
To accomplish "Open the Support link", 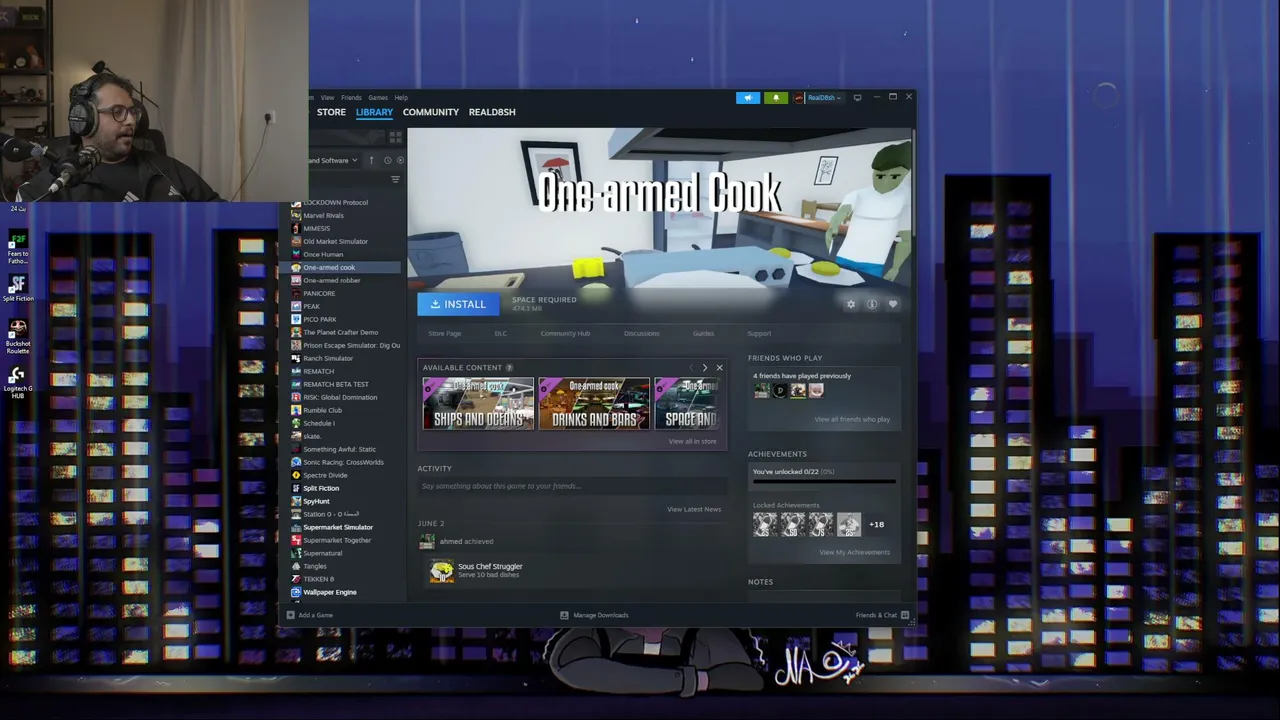I will pyautogui.click(x=759, y=334).
